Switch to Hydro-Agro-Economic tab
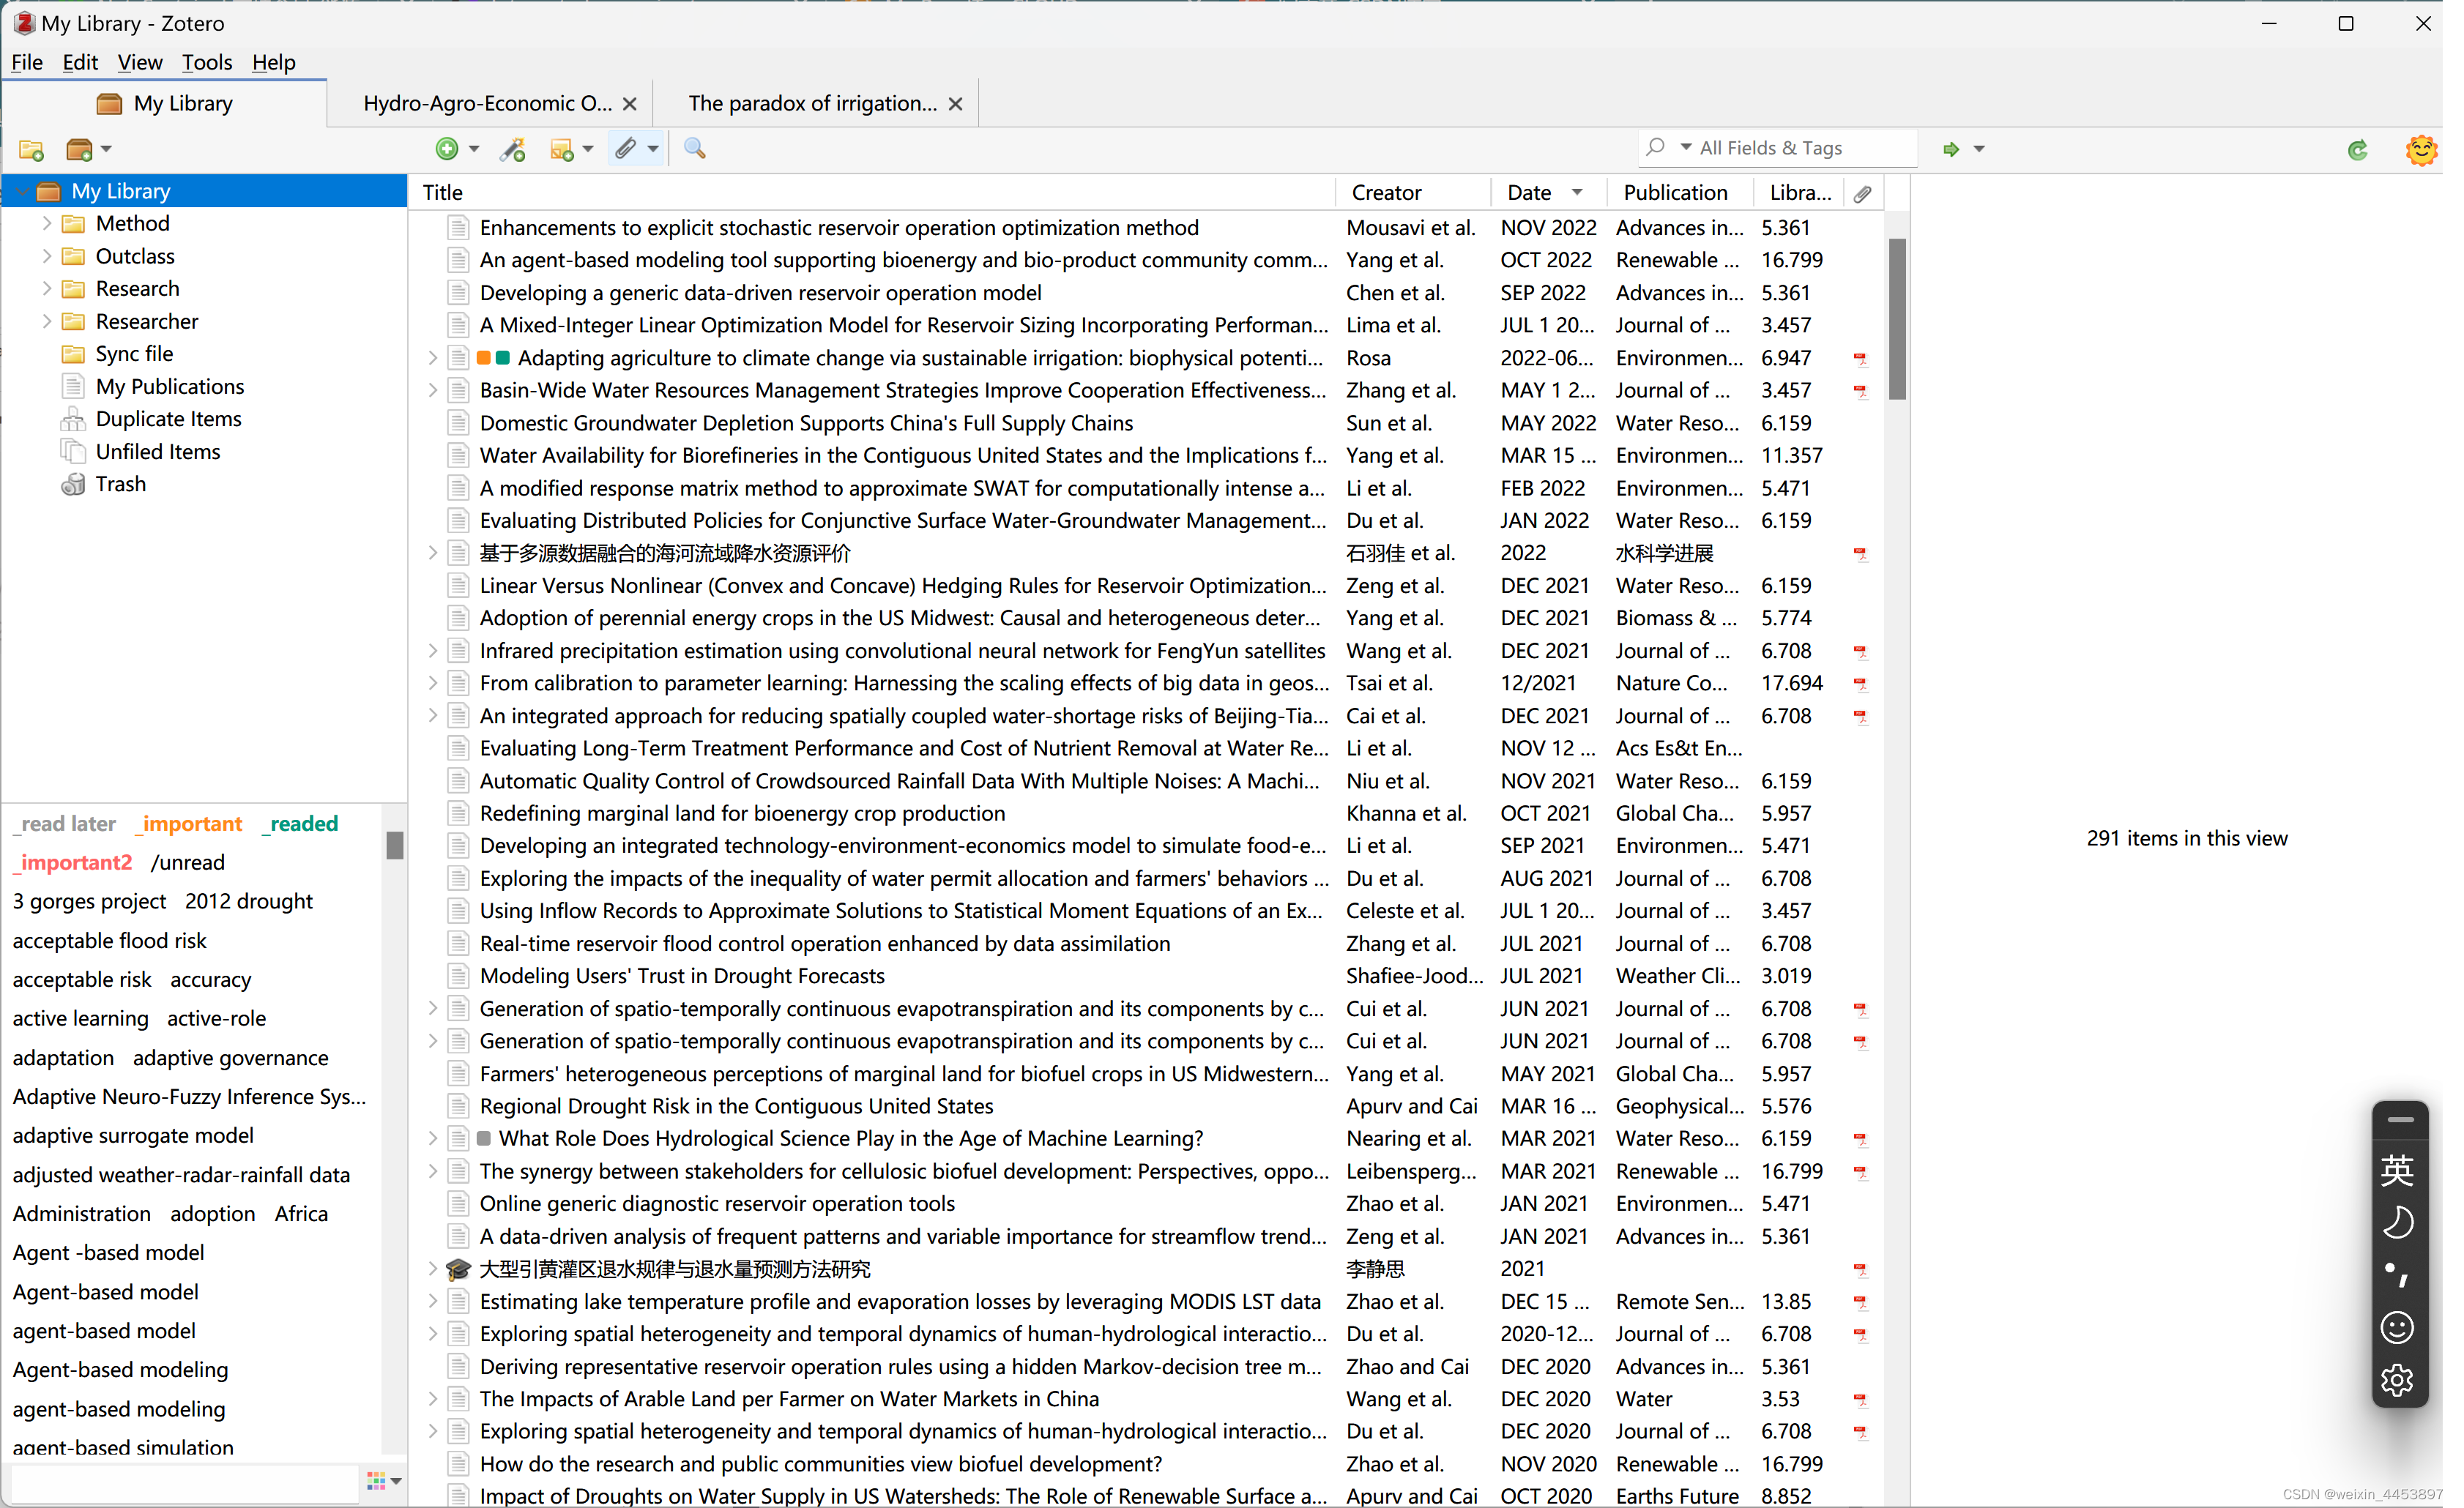The width and height of the screenshot is (2464, 1508). pyautogui.click(x=487, y=103)
